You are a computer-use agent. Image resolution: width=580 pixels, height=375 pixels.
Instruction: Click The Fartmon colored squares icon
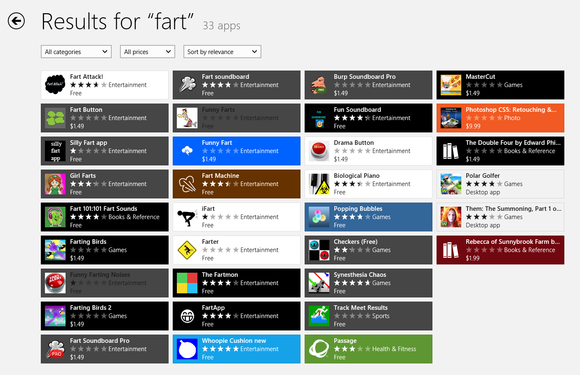tap(187, 283)
